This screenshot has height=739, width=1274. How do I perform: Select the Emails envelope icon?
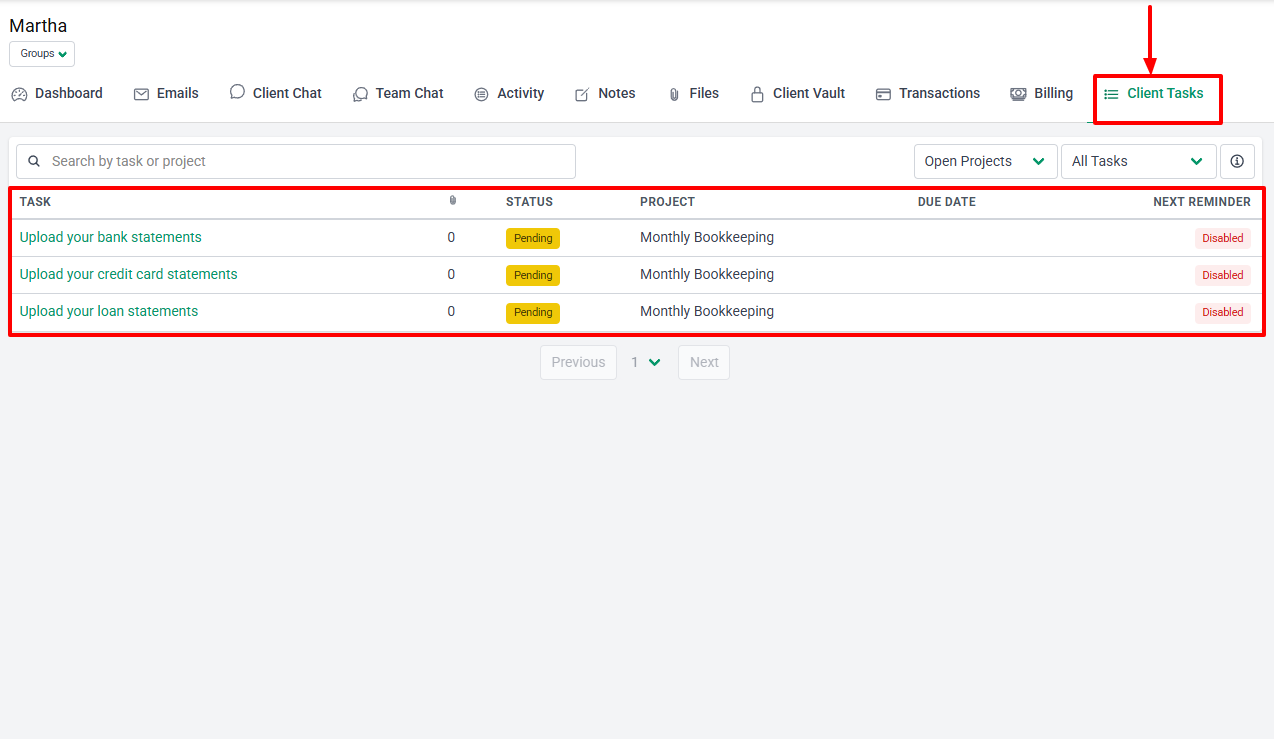139,93
